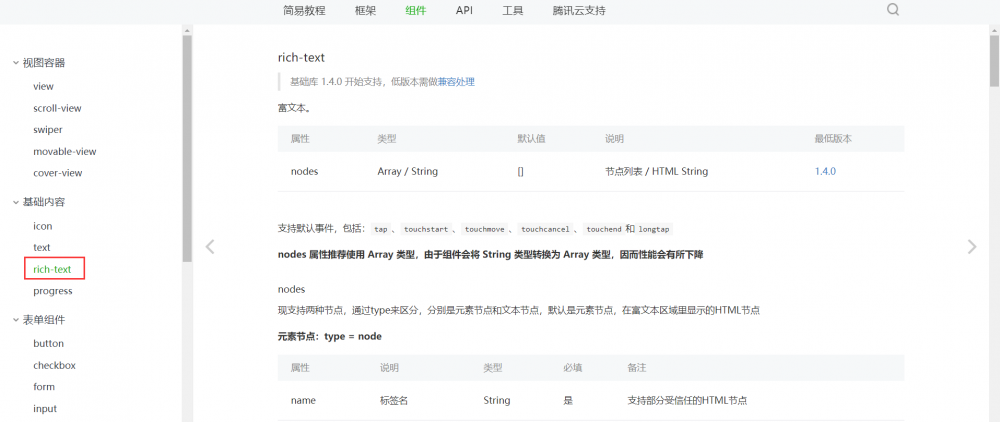Open the 框架 tab

(365, 10)
